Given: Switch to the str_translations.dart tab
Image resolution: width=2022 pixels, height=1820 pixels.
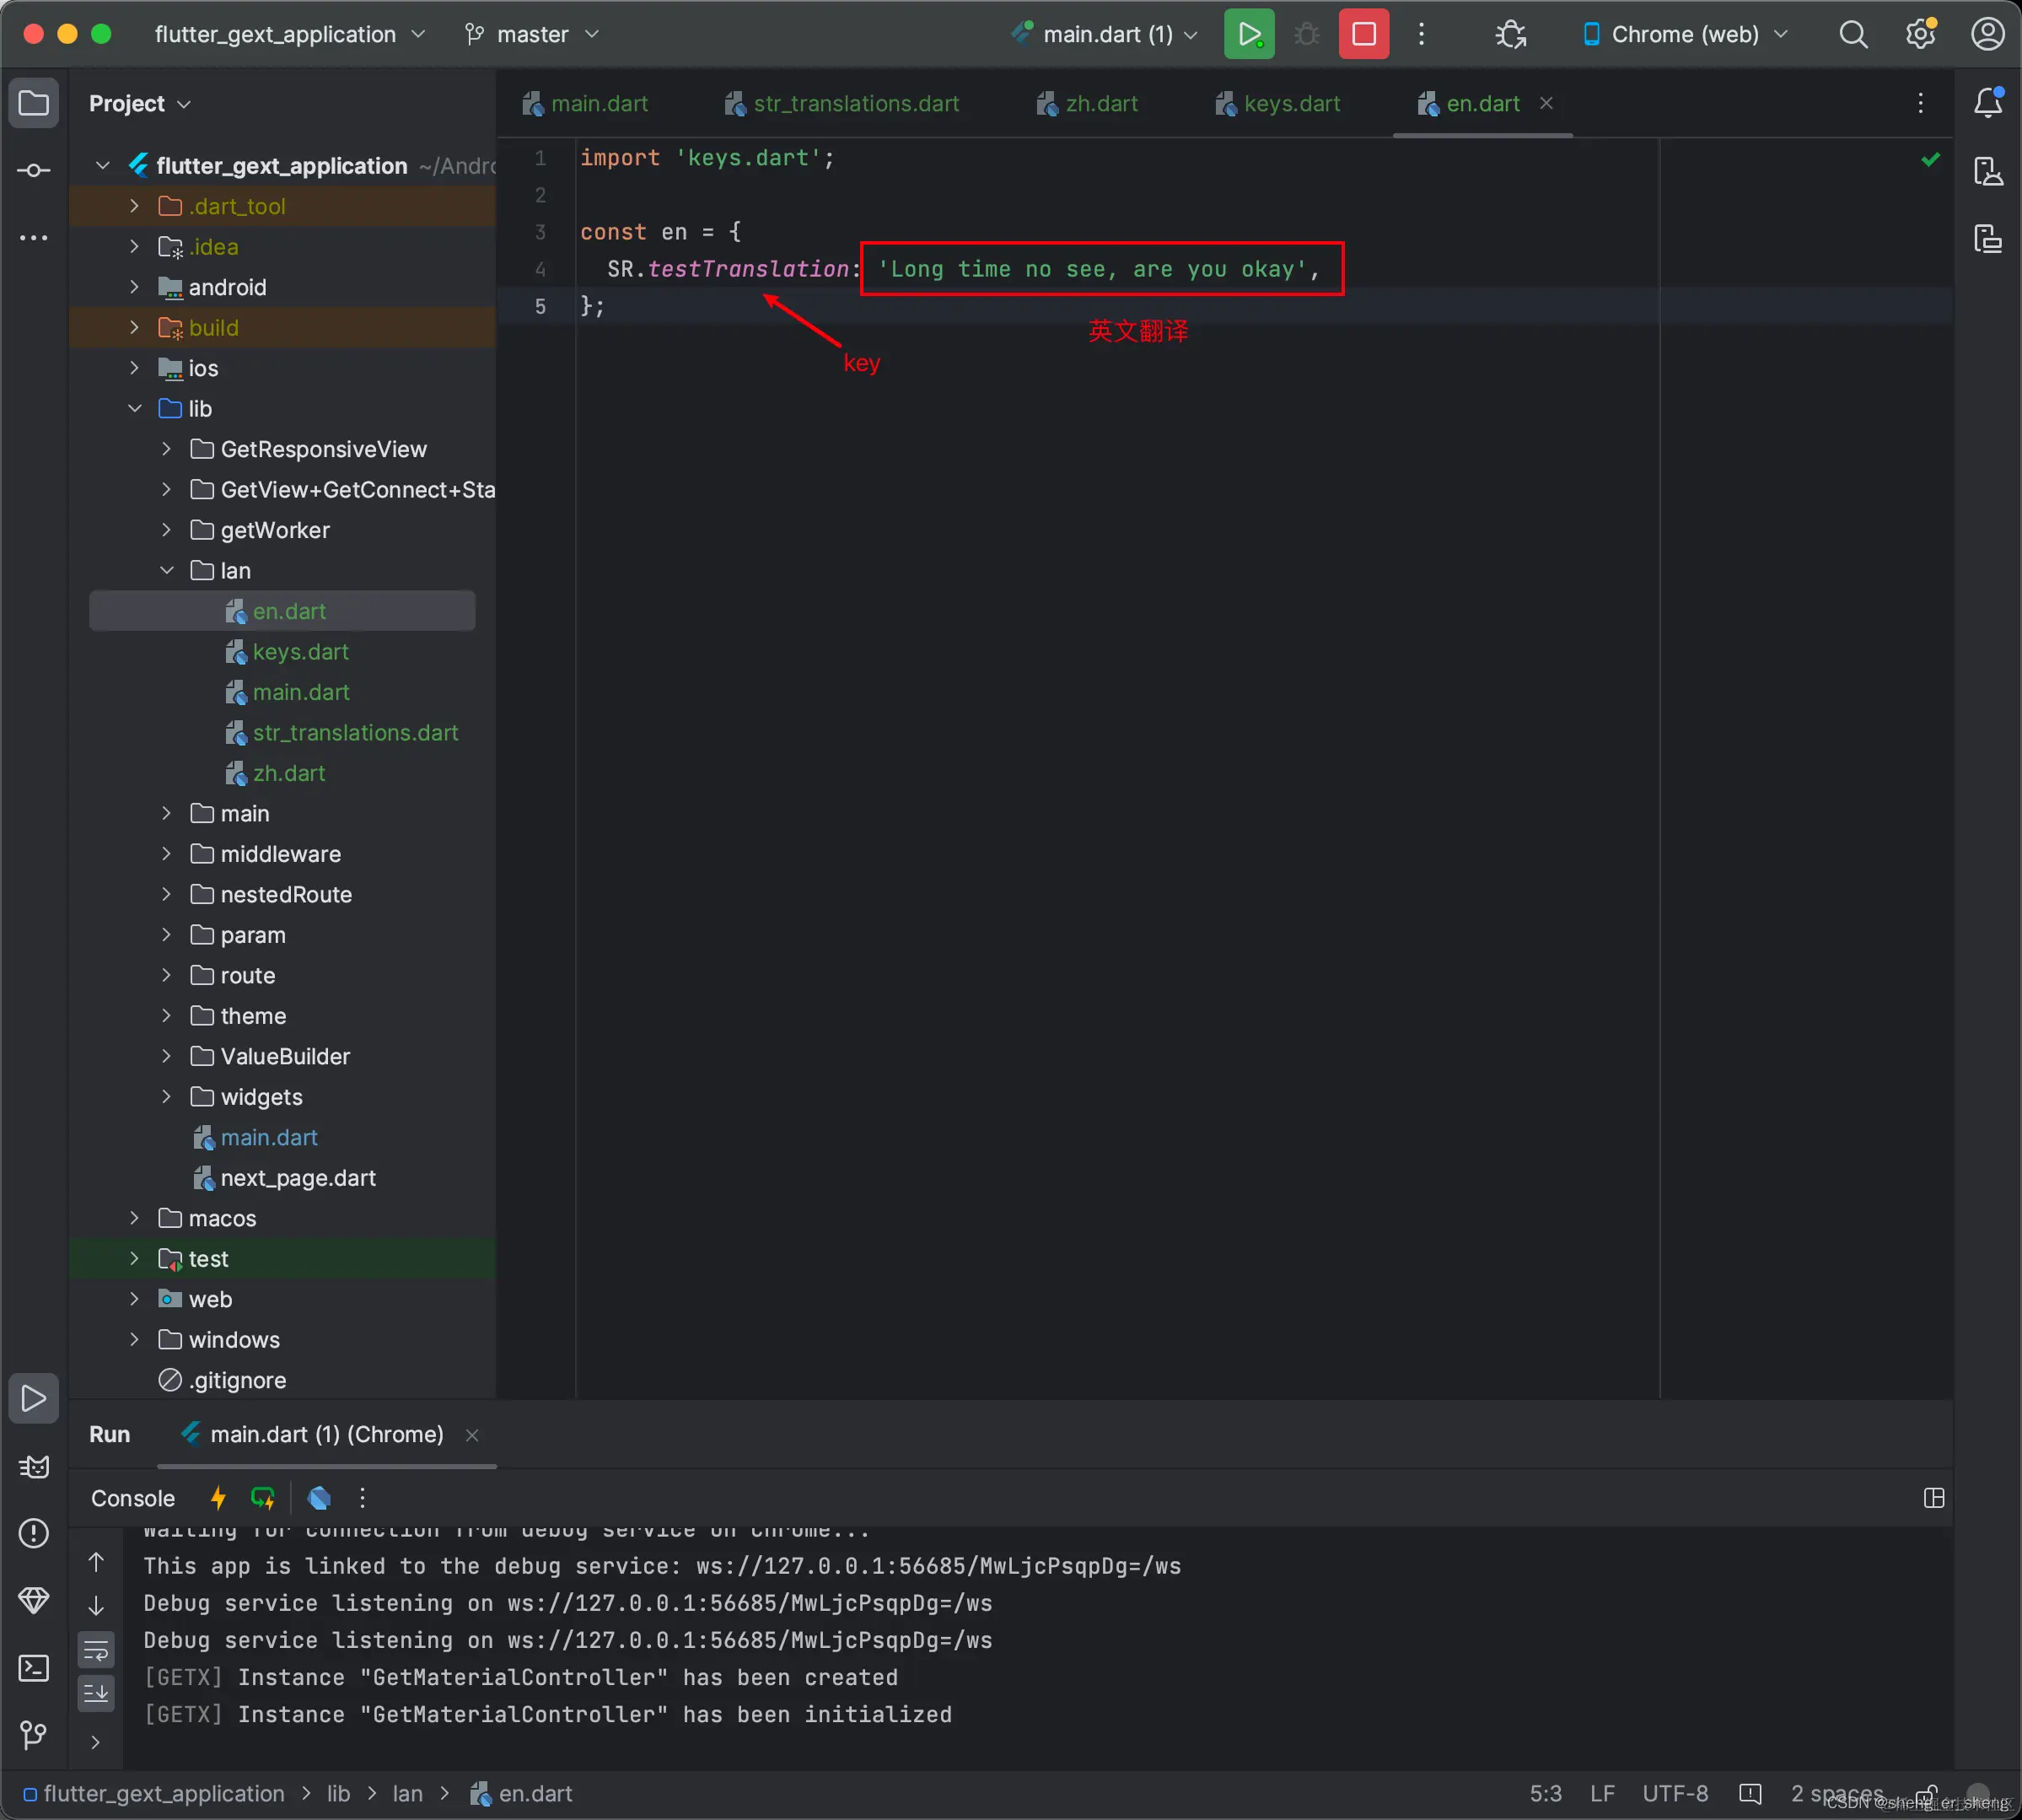Looking at the screenshot, I should point(855,104).
